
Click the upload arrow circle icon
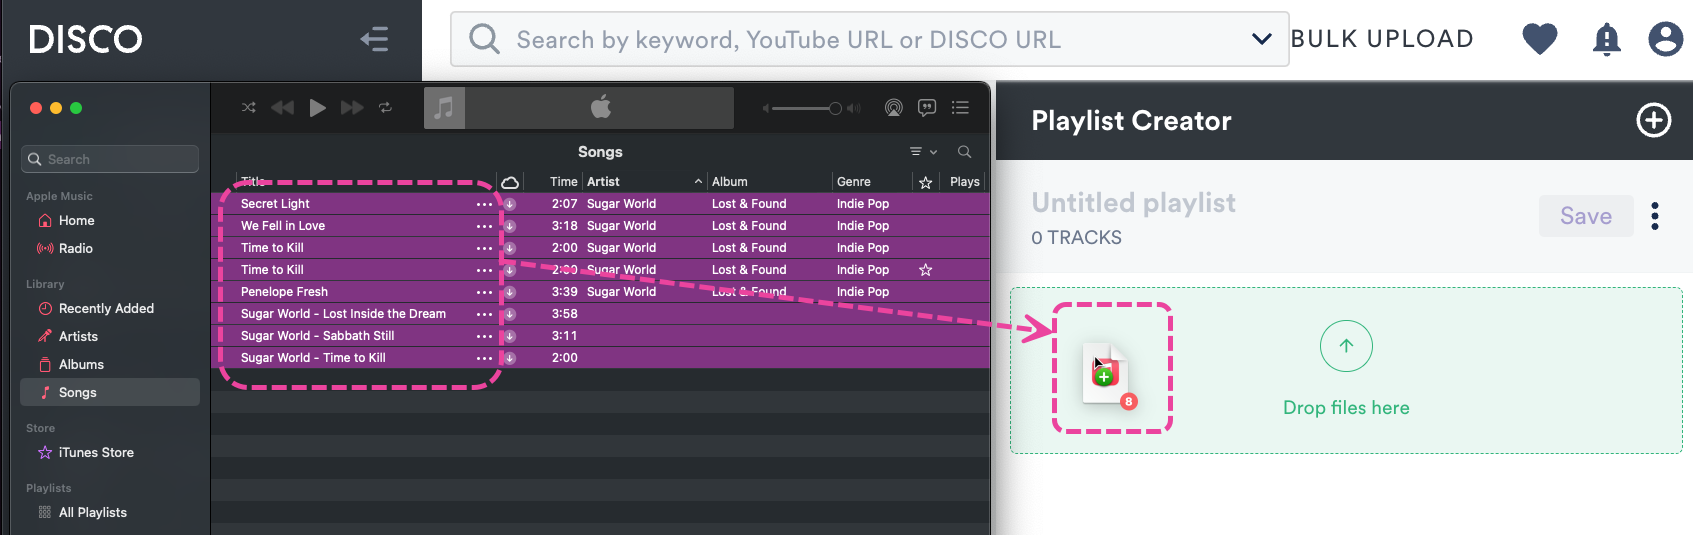pos(1346,346)
